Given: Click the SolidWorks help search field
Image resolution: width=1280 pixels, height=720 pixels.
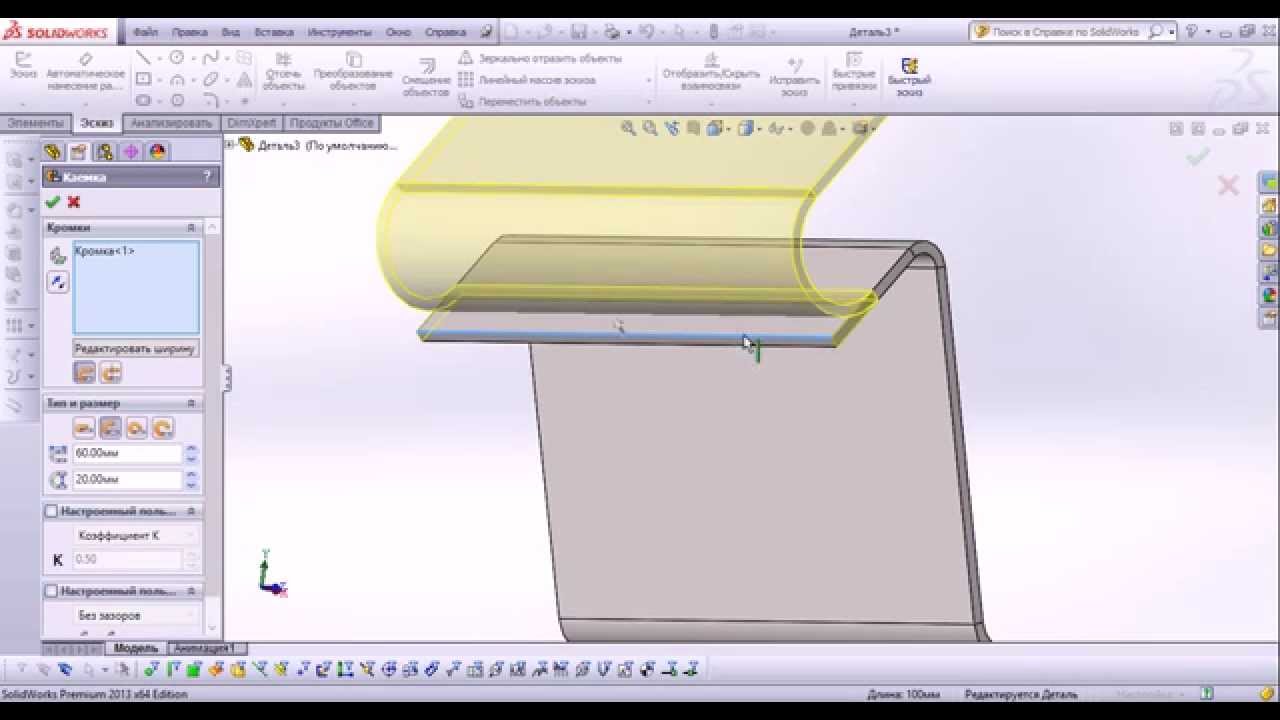Looking at the screenshot, I should (1066, 32).
